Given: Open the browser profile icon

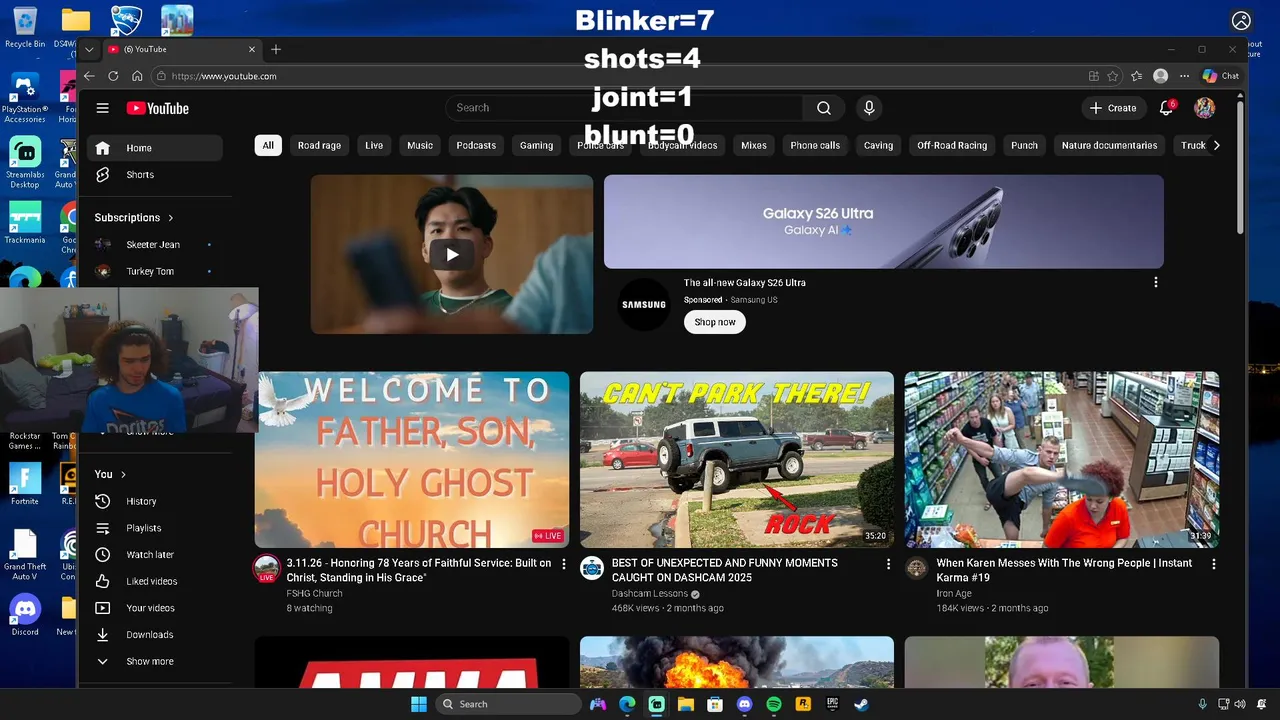Looking at the screenshot, I should tap(1160, 76).
